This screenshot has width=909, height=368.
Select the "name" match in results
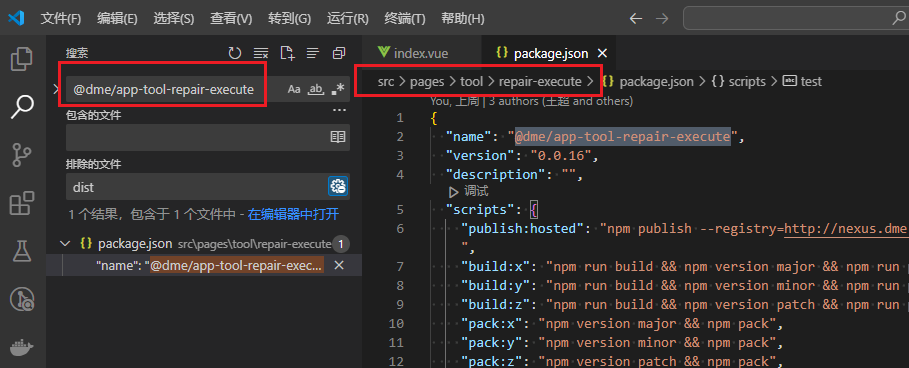[x=209, y=265]
